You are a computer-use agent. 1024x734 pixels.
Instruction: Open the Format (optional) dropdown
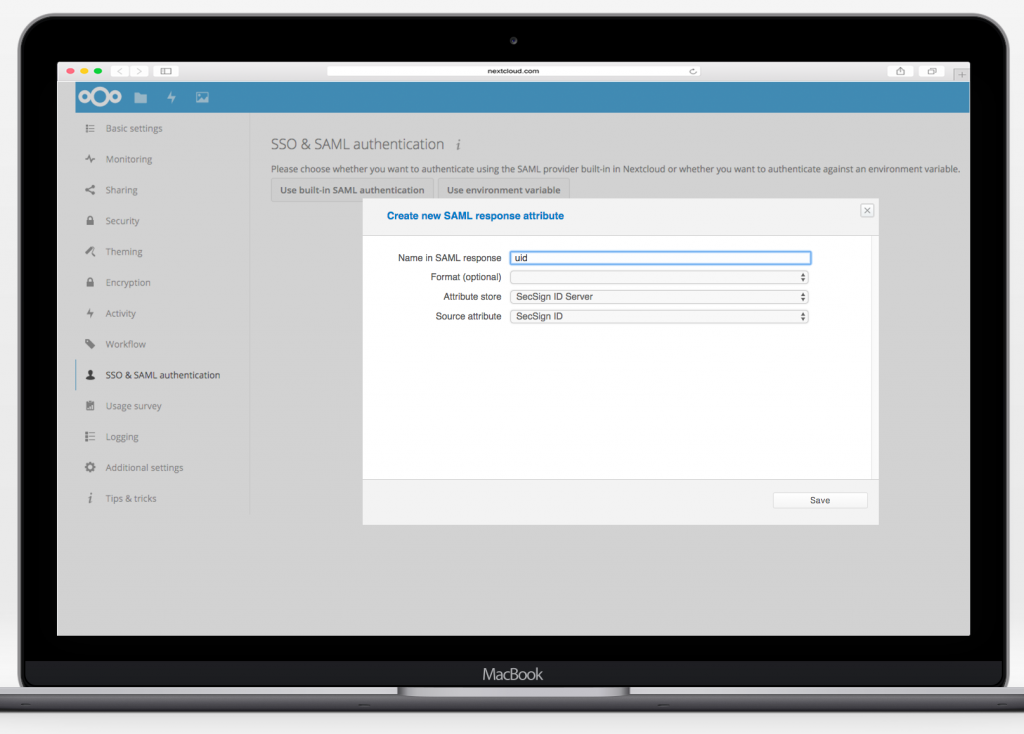coord(660,277)
